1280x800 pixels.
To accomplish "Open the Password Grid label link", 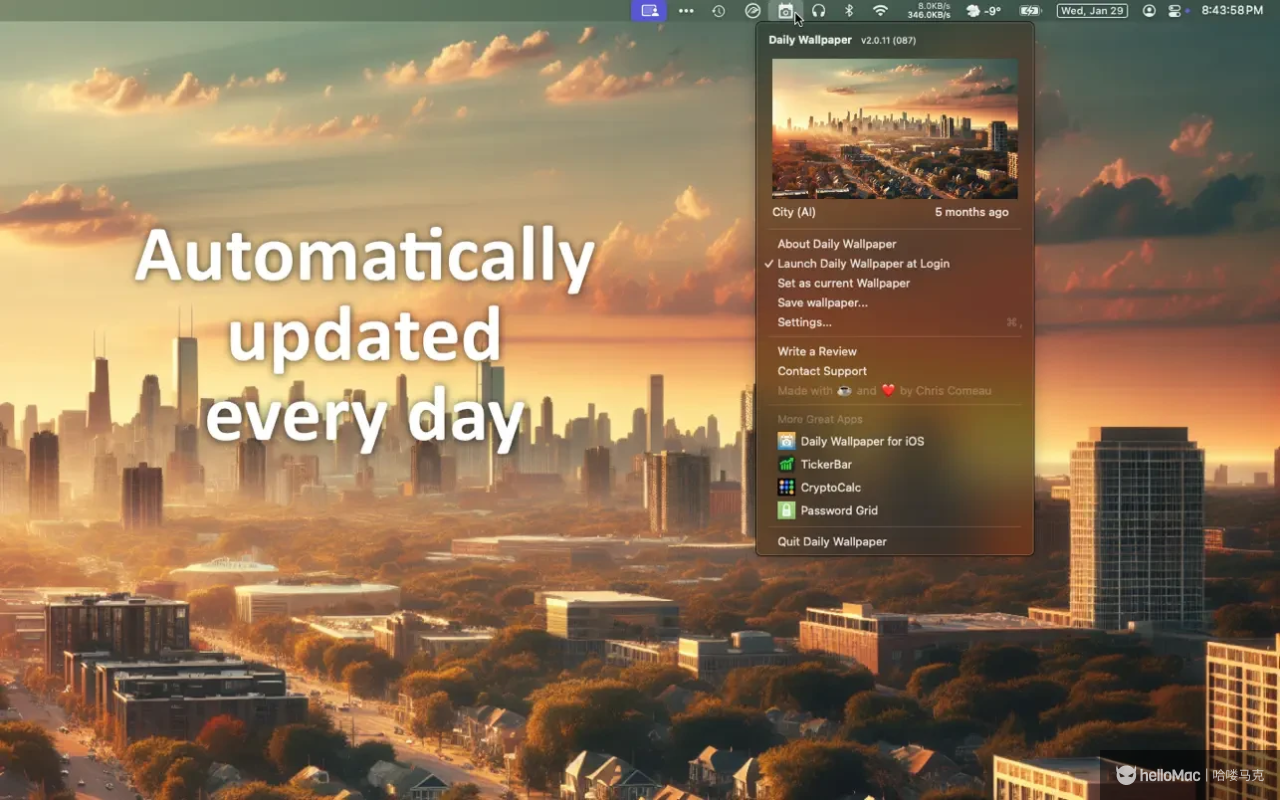I will click(839, 510).
